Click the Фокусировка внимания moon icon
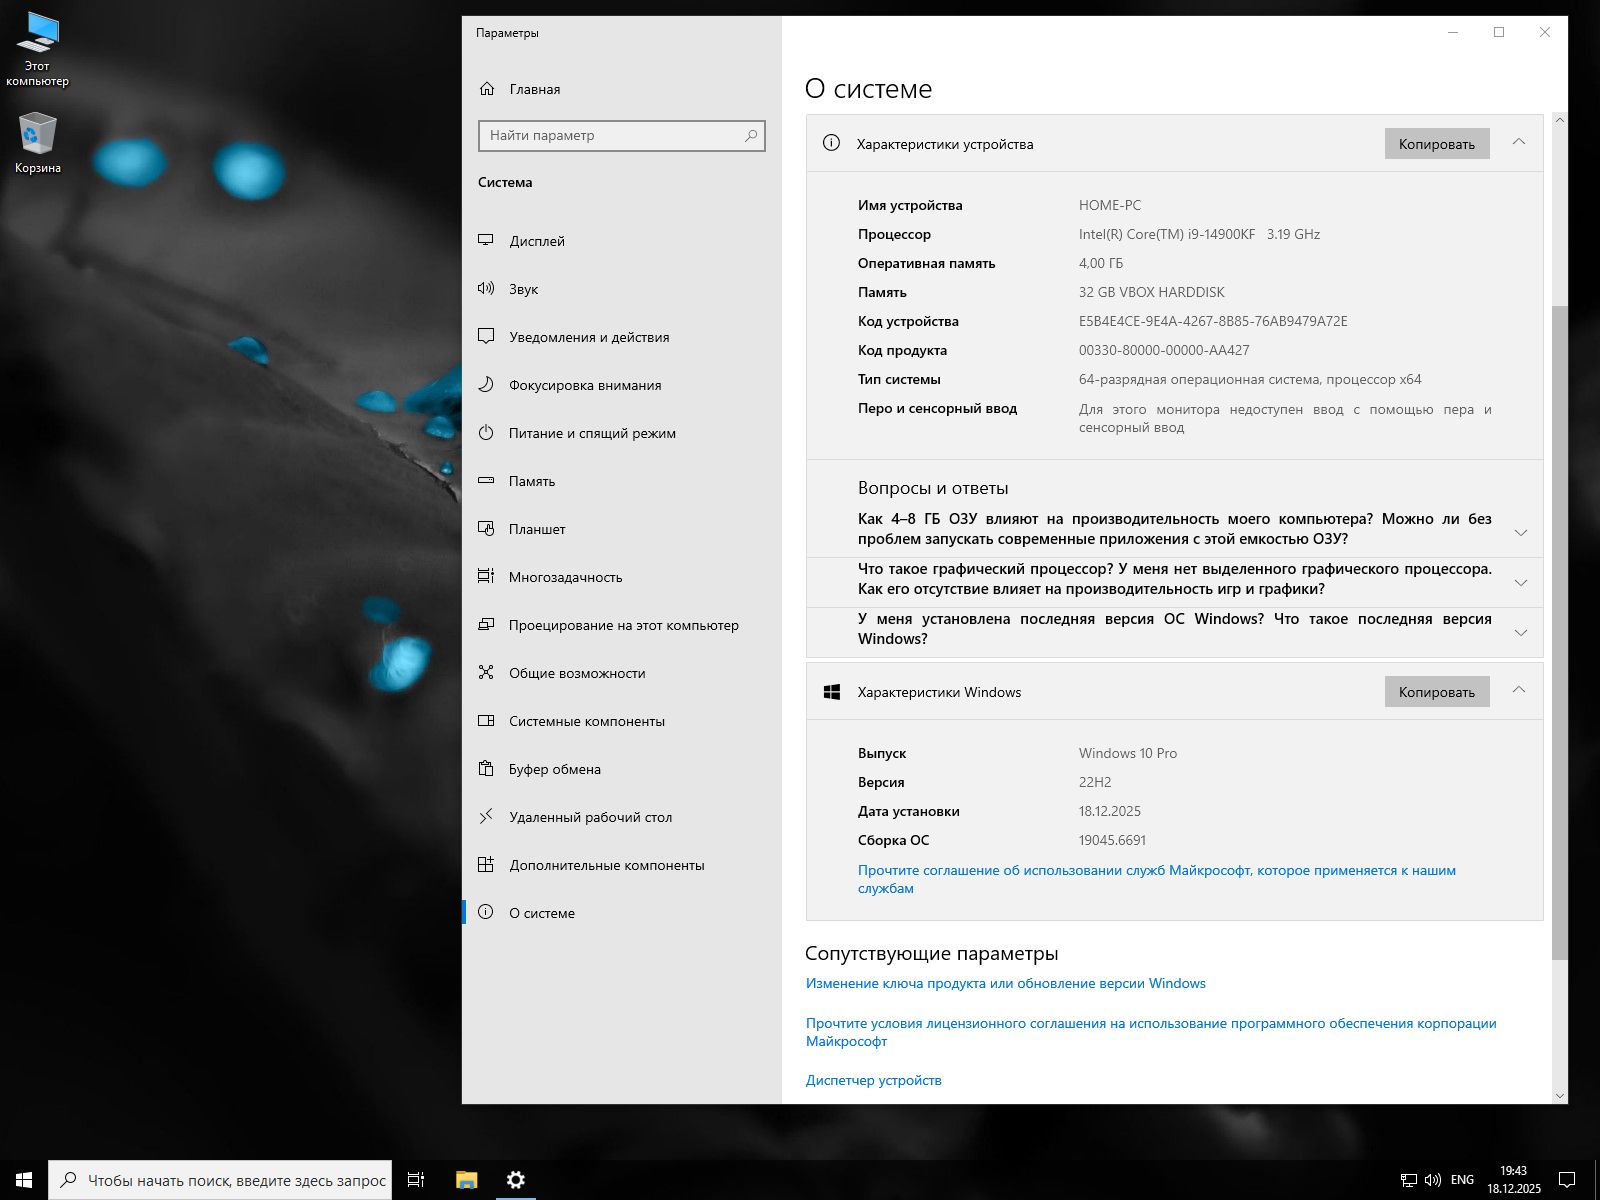1600x1200 pixels. [x=487, y=385]
